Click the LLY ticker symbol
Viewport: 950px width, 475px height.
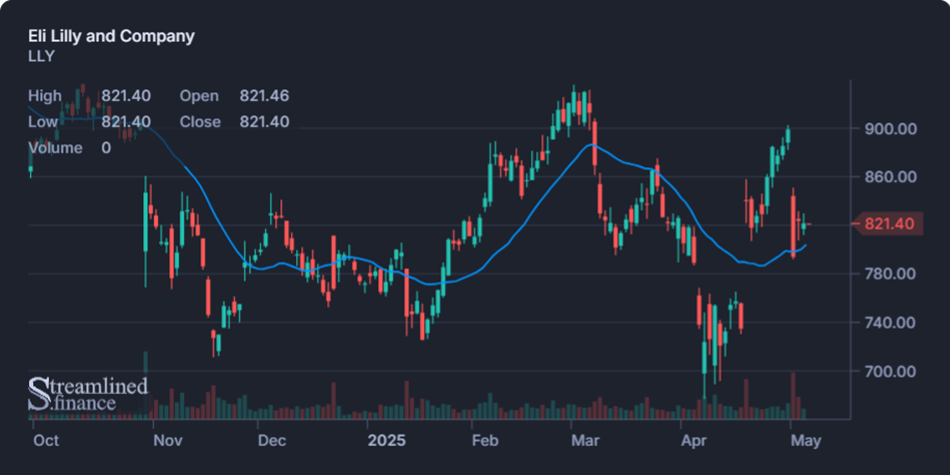tap(41, 56)
